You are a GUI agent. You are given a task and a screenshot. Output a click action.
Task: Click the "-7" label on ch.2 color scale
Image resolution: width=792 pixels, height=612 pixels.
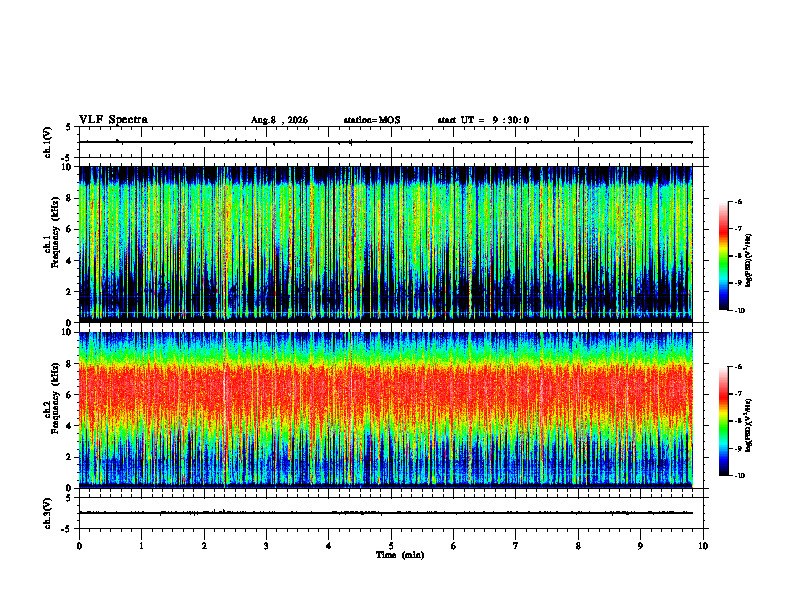[x=738, y=394]
